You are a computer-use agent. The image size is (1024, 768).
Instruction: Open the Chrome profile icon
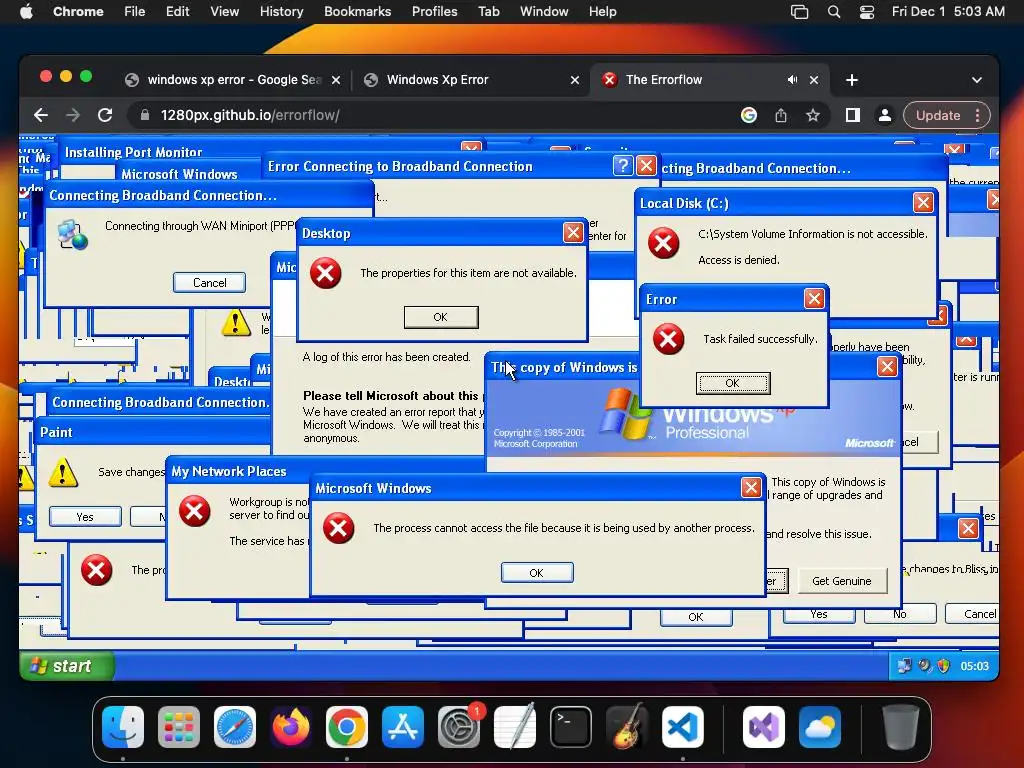coord(885,116)
